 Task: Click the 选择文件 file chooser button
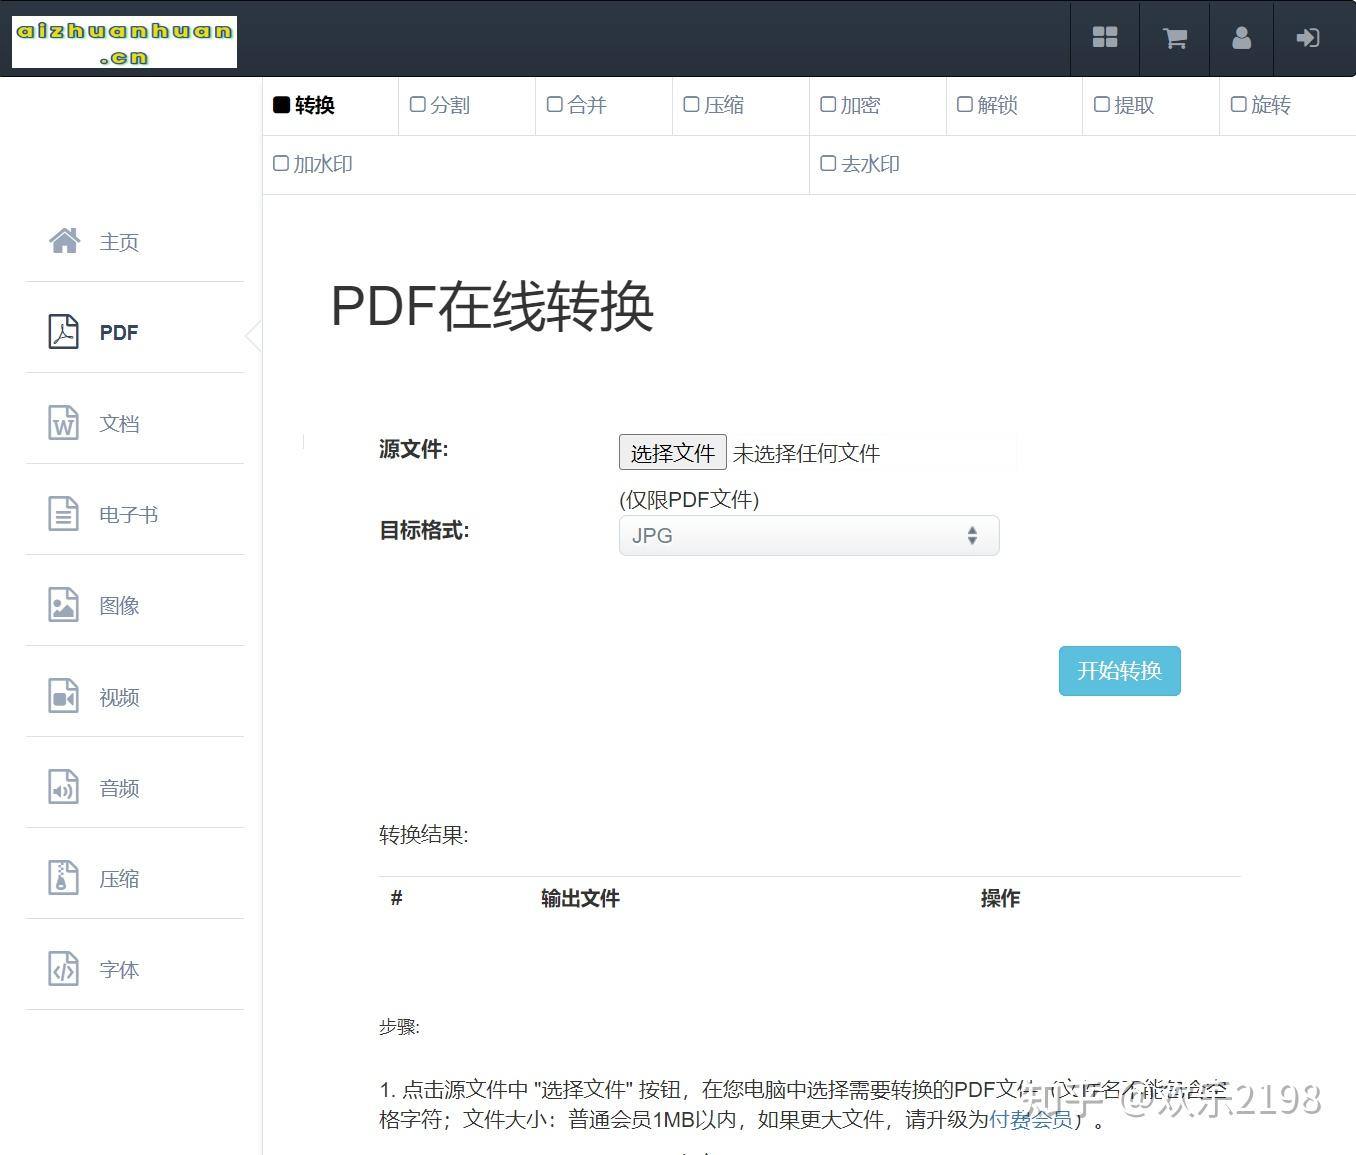point(673,453)
